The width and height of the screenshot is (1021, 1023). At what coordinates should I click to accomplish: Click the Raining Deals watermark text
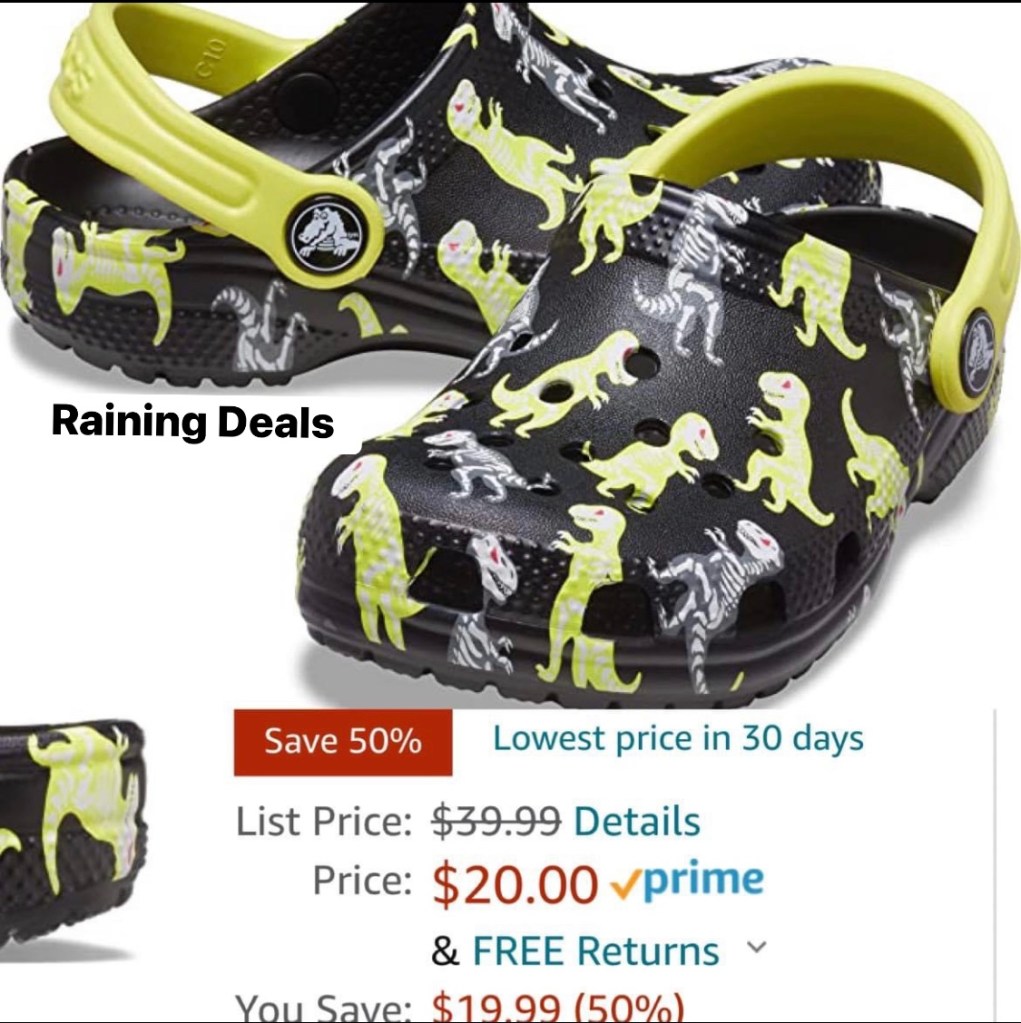coord(192,421)
